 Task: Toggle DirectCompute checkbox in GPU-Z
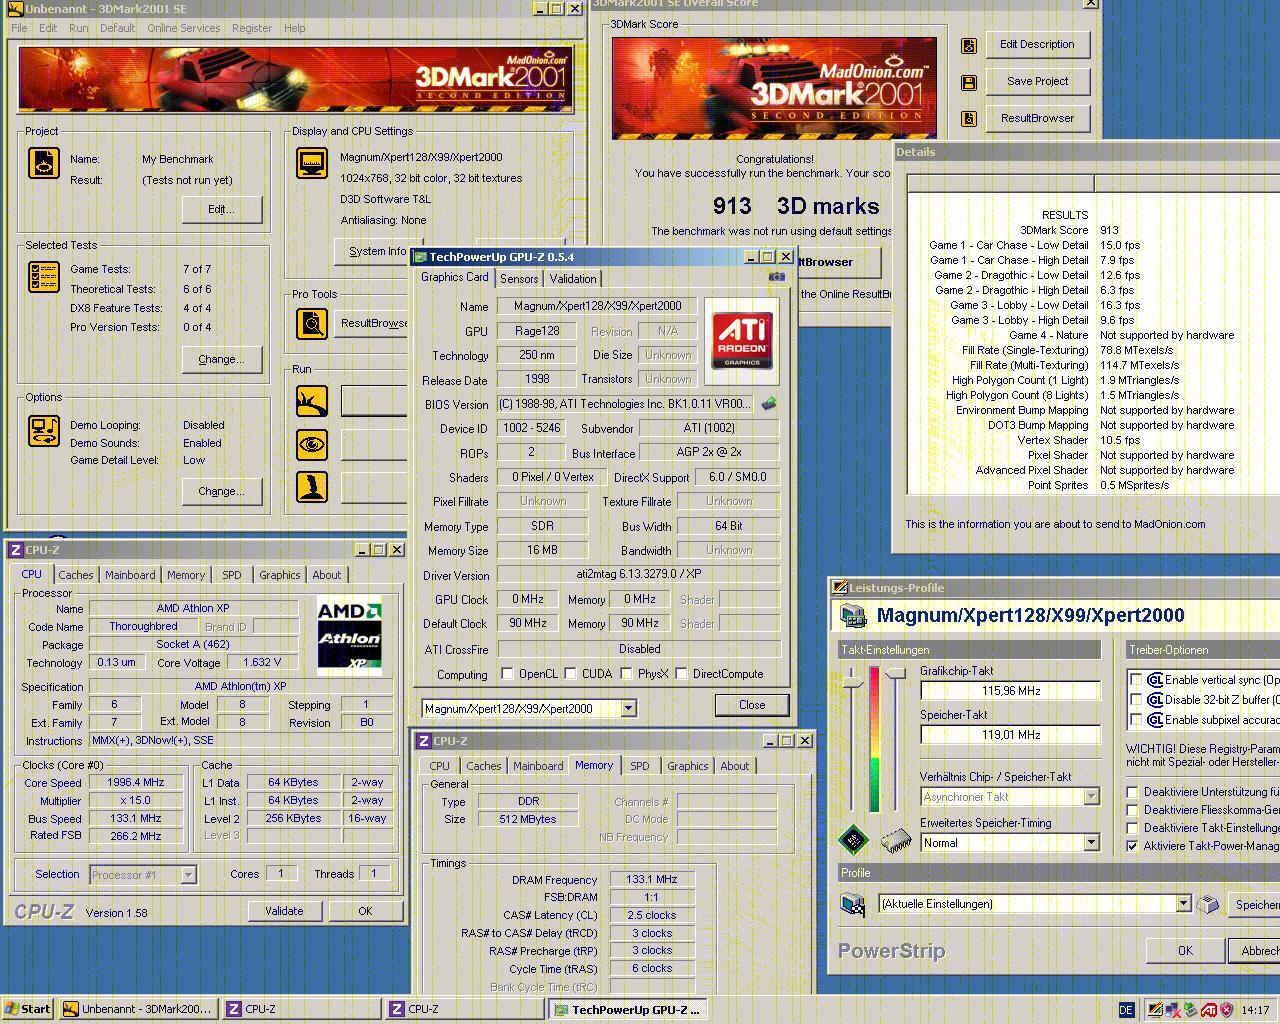(x=681, y=674)
